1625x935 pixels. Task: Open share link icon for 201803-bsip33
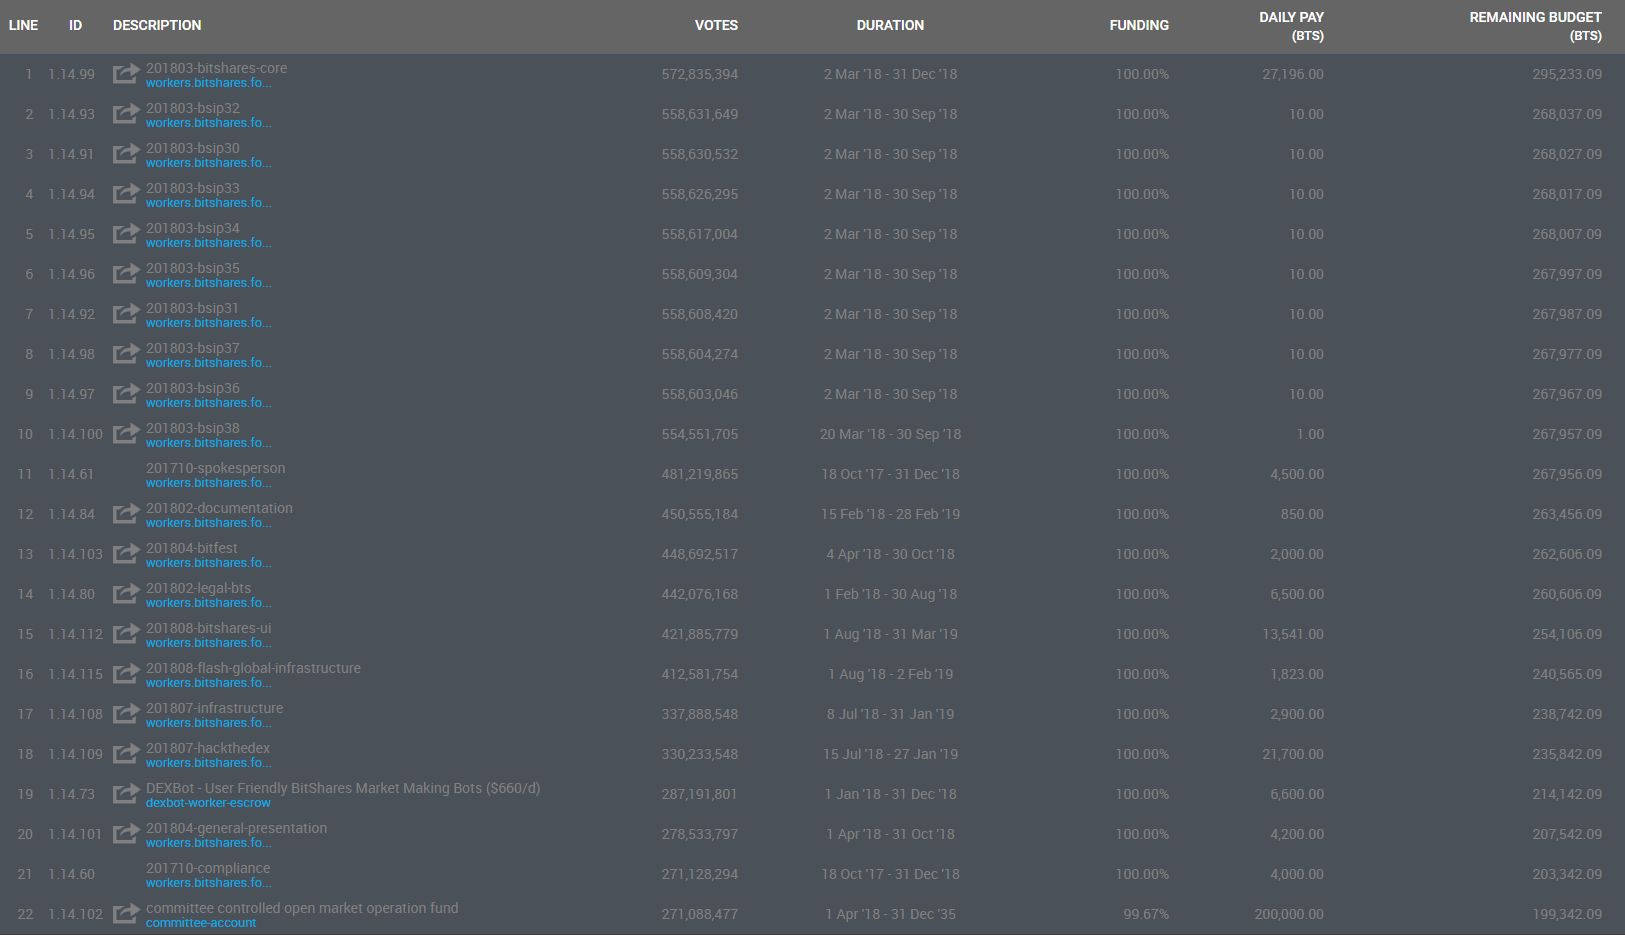126,194
